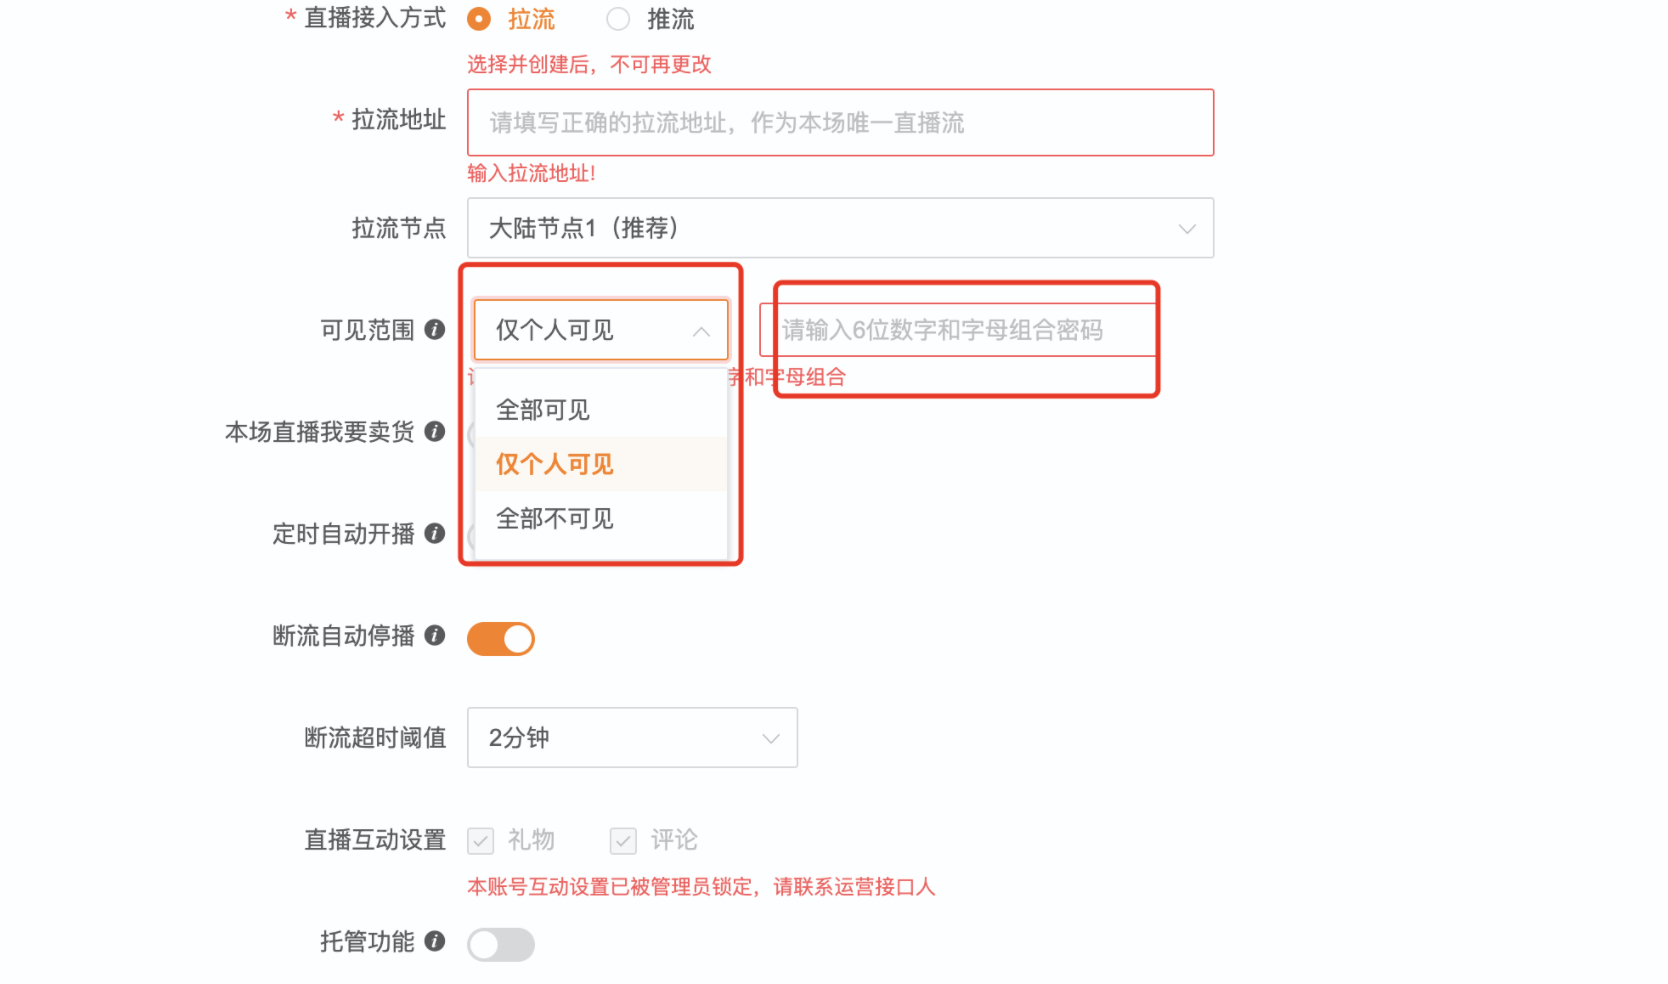Enable the 托管功能 toggle
The width and height of the screenshot is (1668, 984).
pos(501,945)
